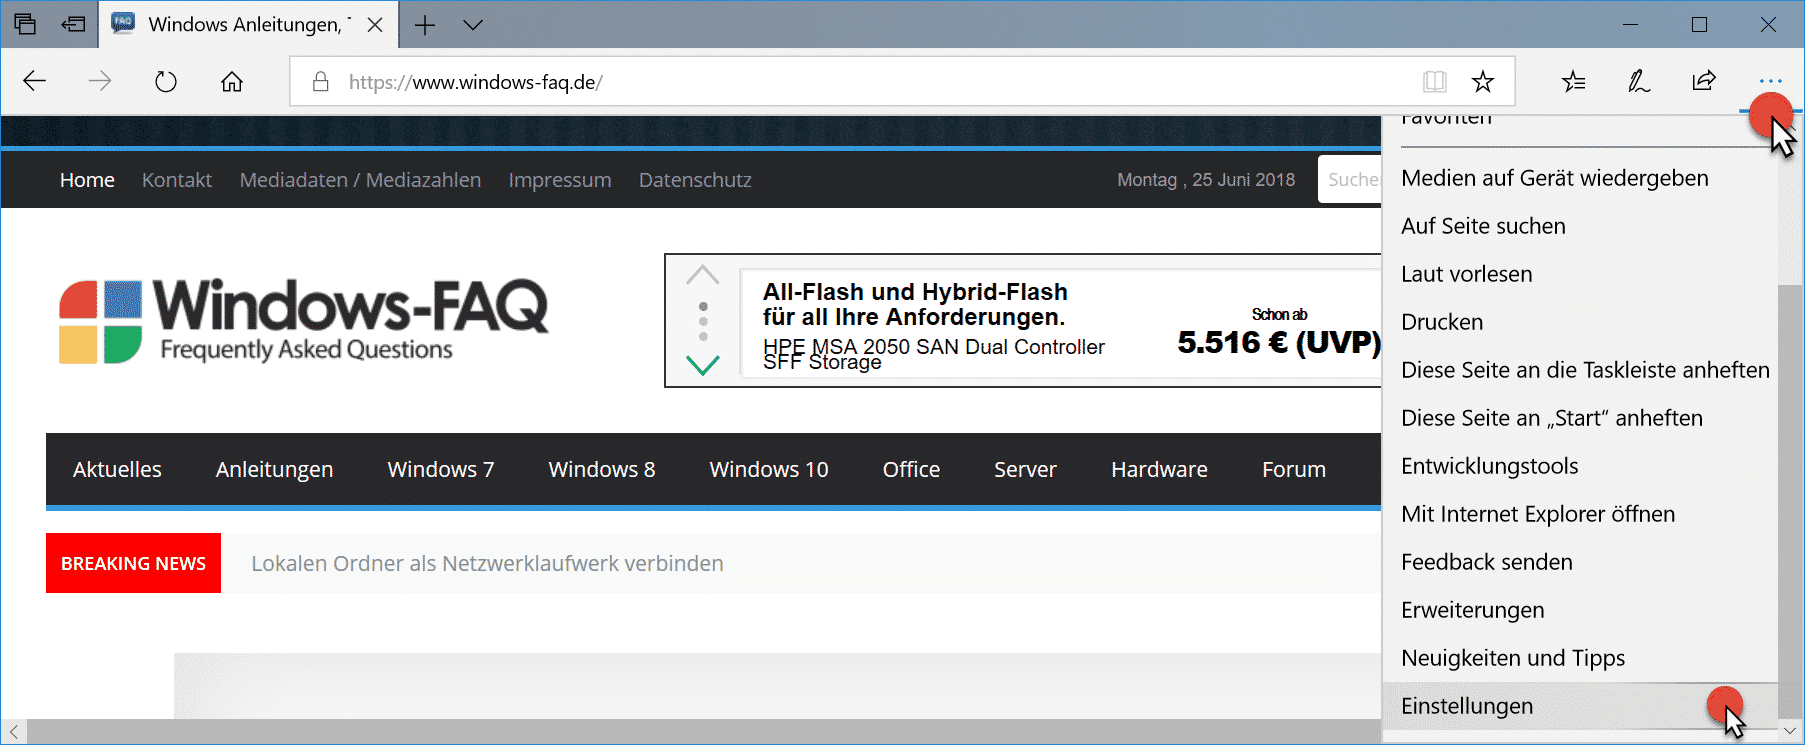Click the tabs set-aside icon
Screen dimensions: 1805x745
point(25,24)
